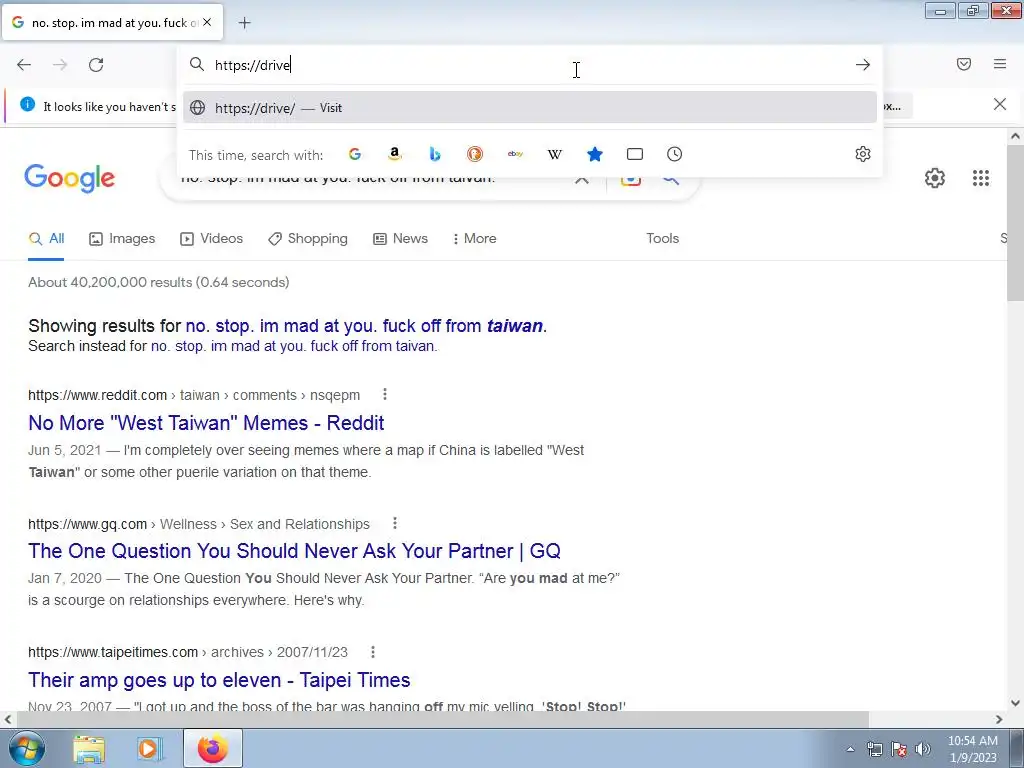Click the 'About 40,200,000 results' text
Screen dimensions: 1024x768
(x=159, y=282)
